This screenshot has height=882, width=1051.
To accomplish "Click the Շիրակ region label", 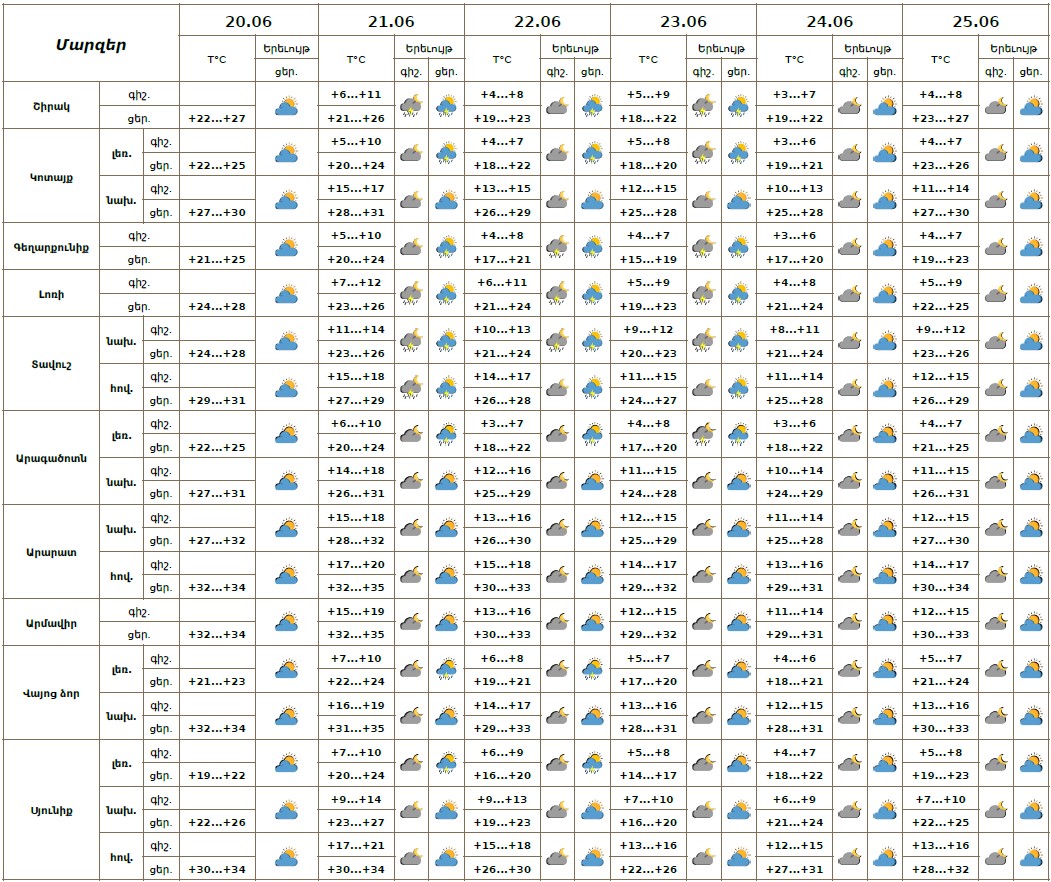I will [x=51, y=106].
